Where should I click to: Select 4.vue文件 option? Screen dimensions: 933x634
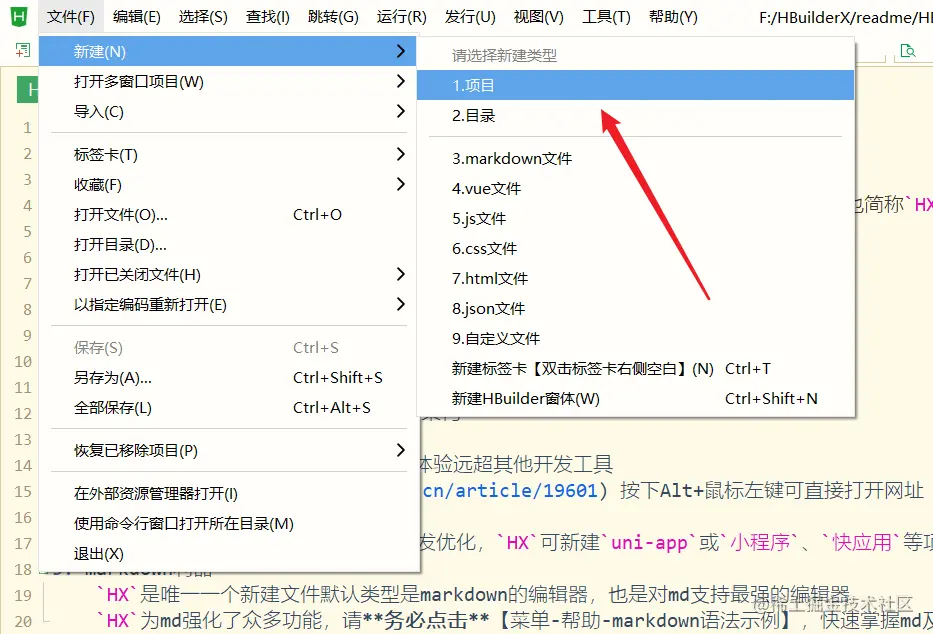tap(635, 189)
